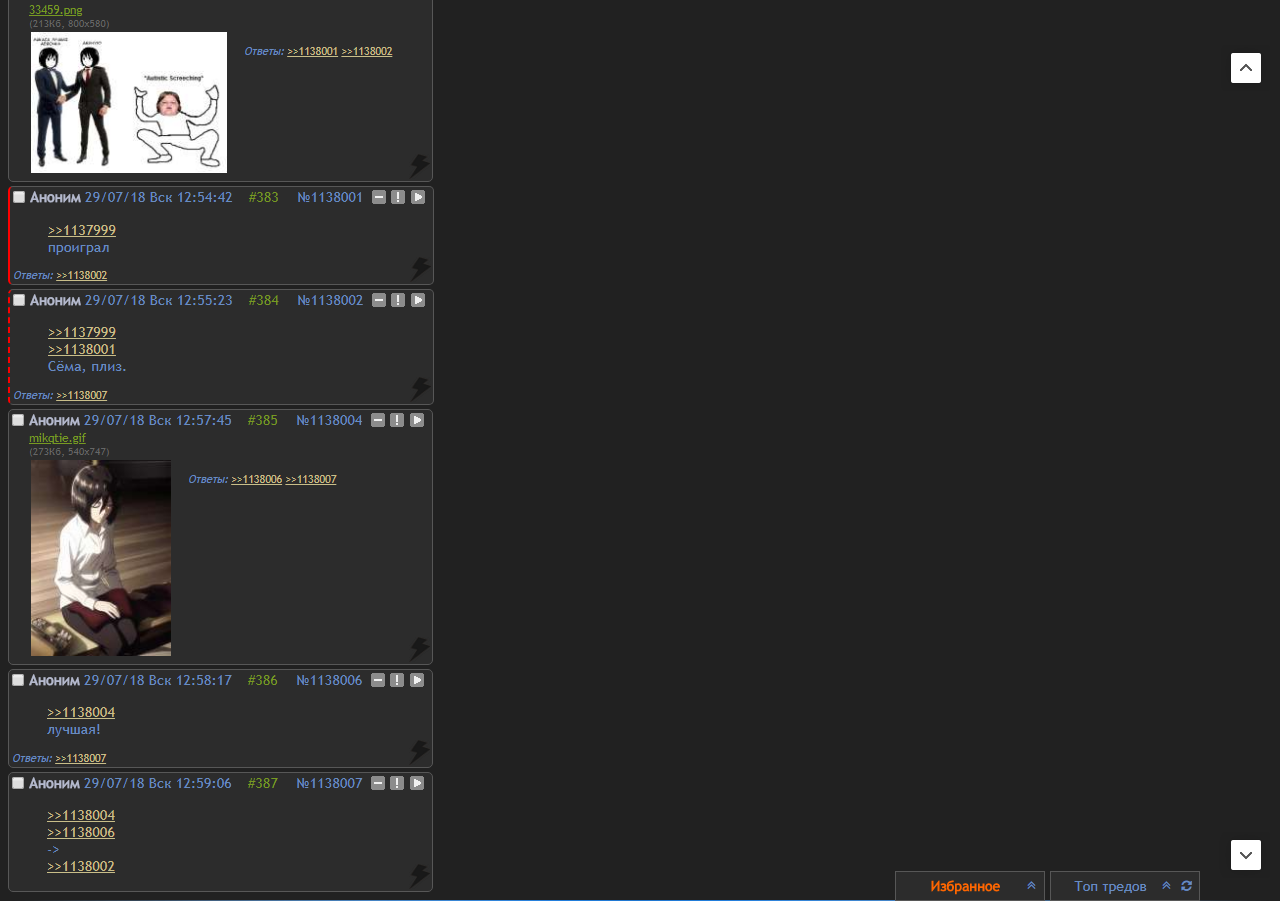The image size is (1280, 901).
Task: Report post №1138007 using the exclamation icon
Action: pos(397,783)
